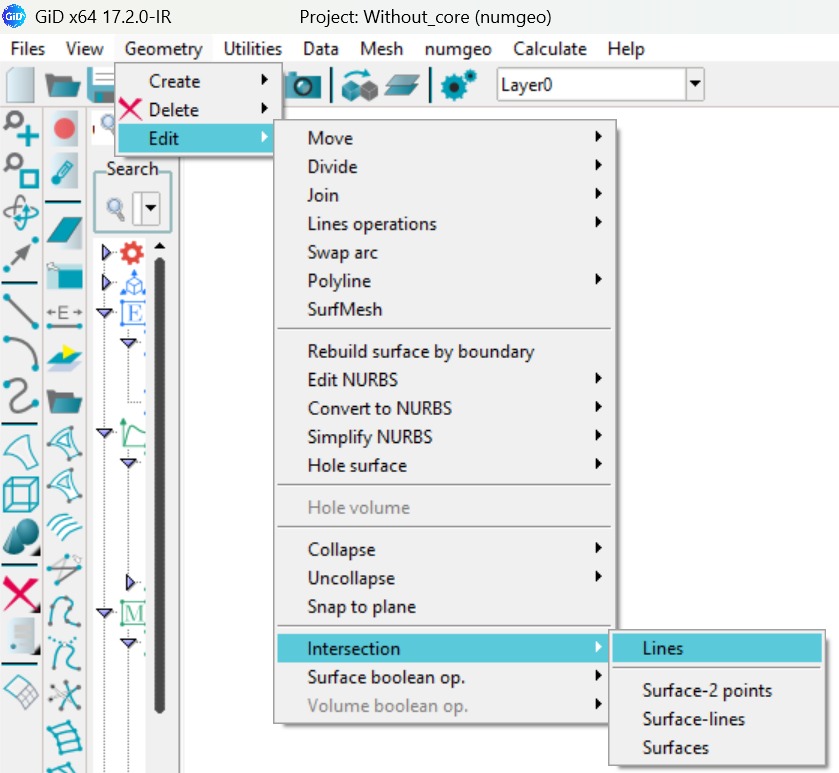Choose the Create line tool
The height and width of the screenshot is (773, 839).
20,311
